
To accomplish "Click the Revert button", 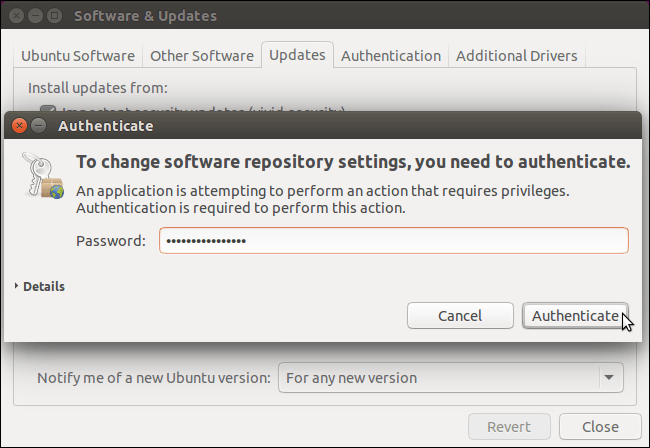I will click(x=509, y=426).
